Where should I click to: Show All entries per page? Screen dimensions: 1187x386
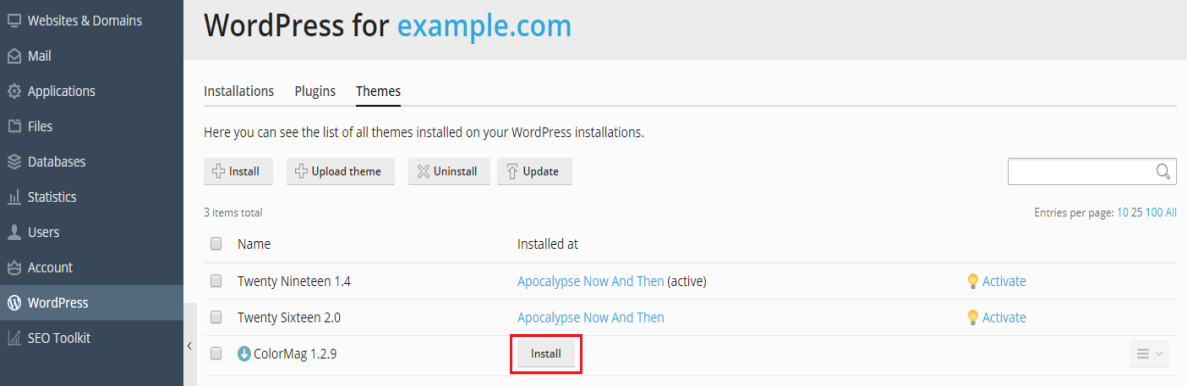(1171, 213)
